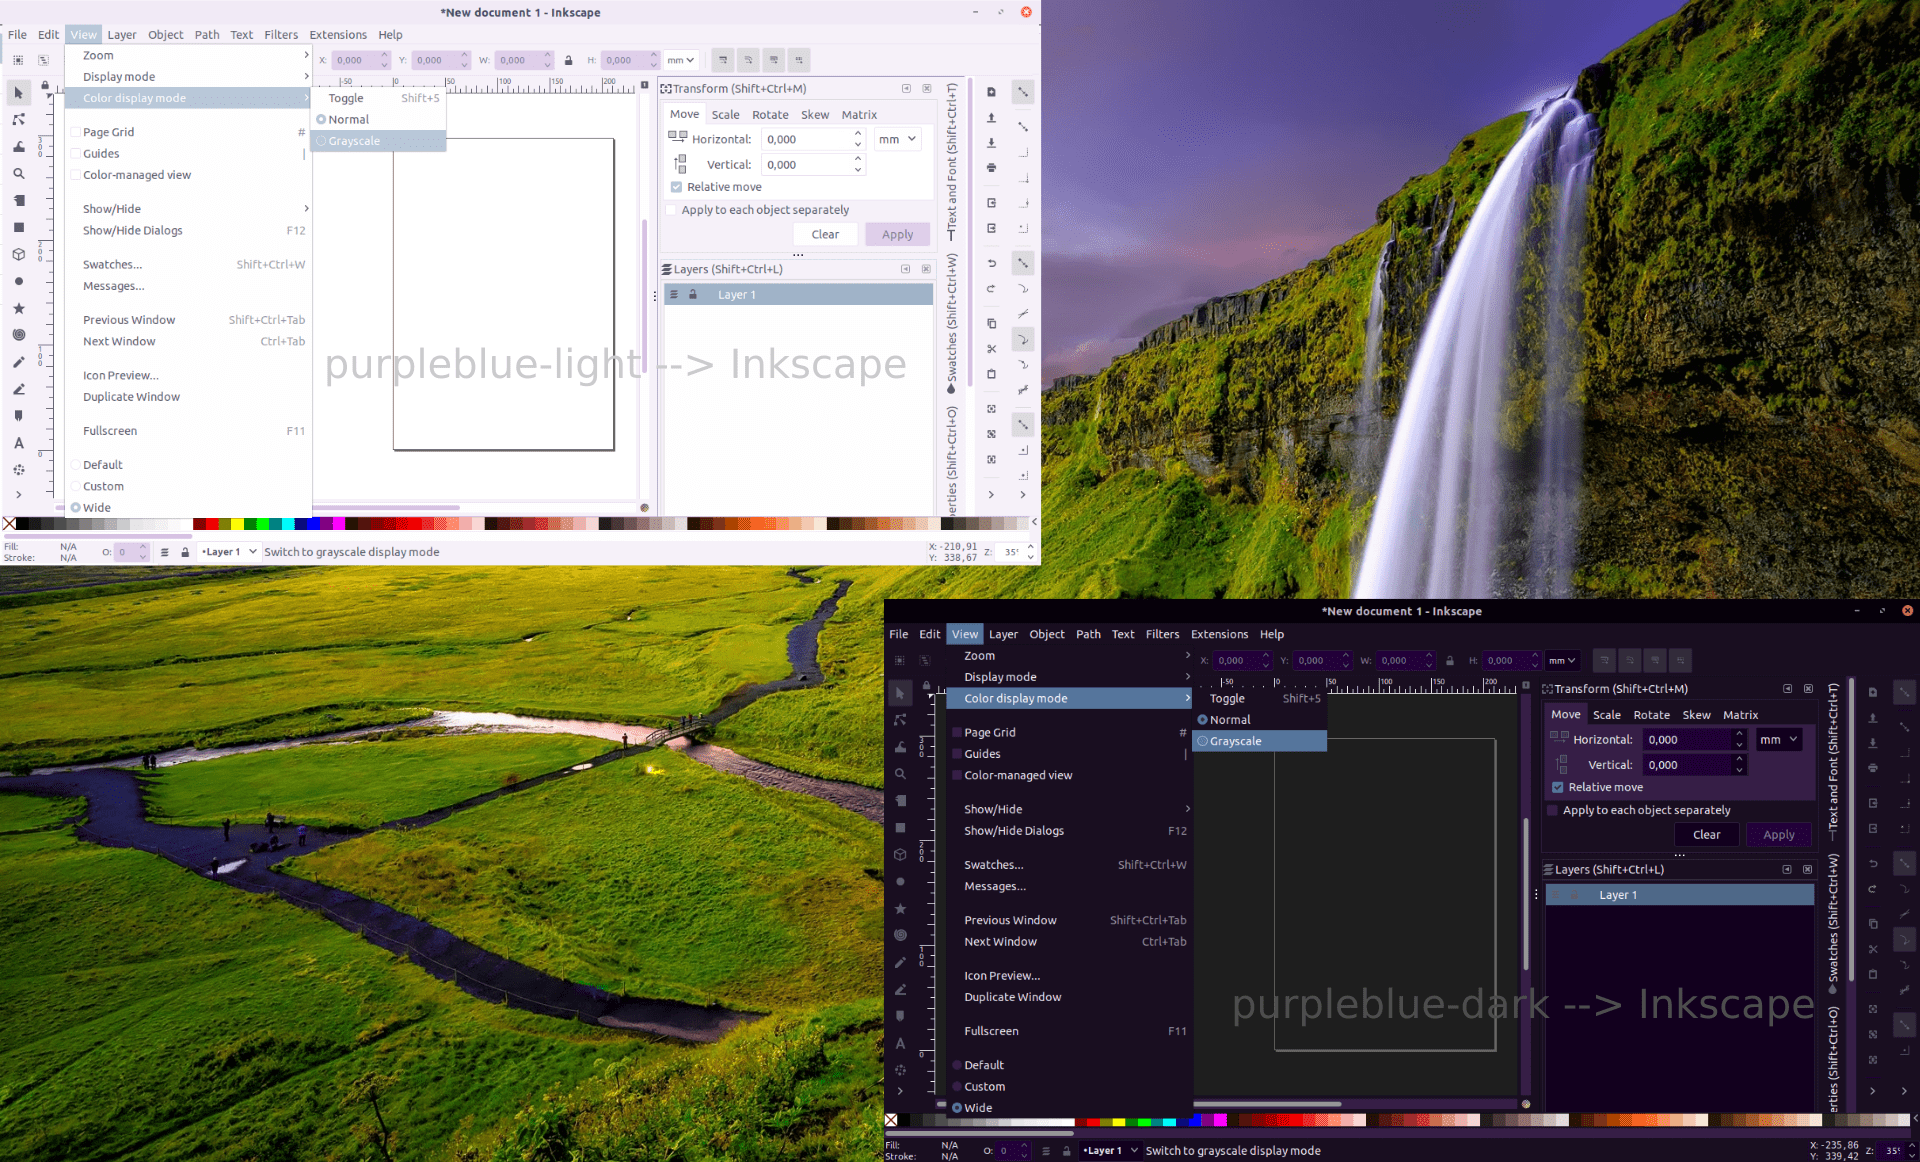Select Grayscale radio option in light window
The height and width of the screenshot is (1162, 1920).
tap(379, 141)
